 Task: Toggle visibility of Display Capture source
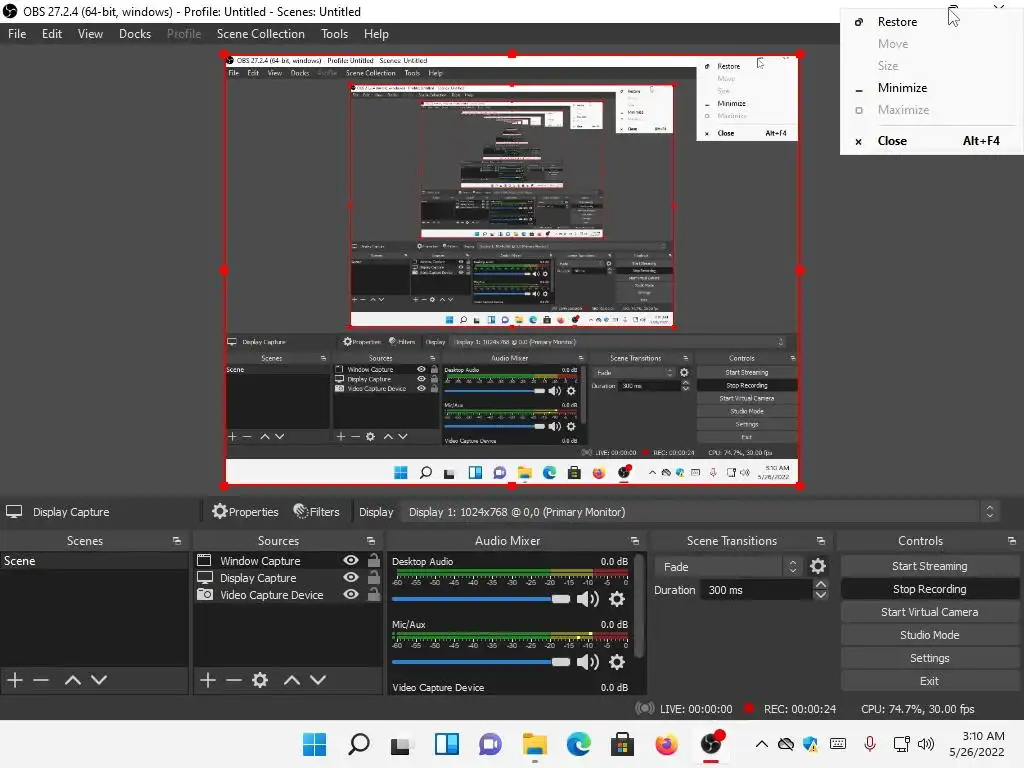click(351, 577)
